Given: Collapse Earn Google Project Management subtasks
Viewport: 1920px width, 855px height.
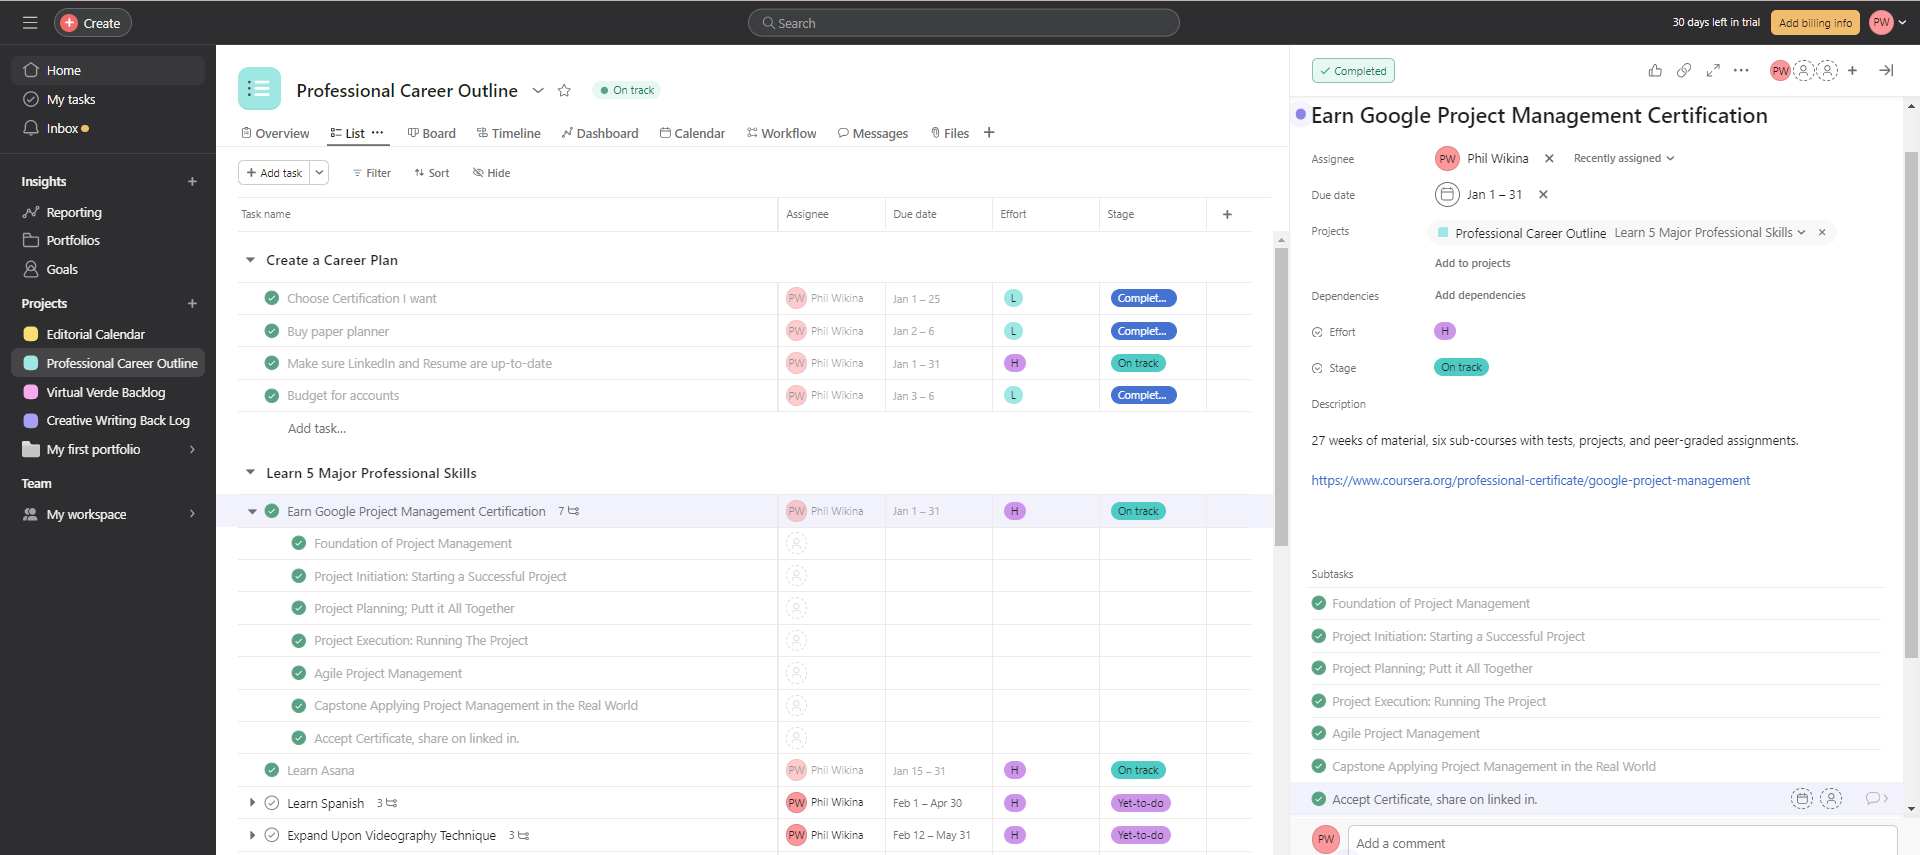Looking at the screenshot, I should 252,511.
